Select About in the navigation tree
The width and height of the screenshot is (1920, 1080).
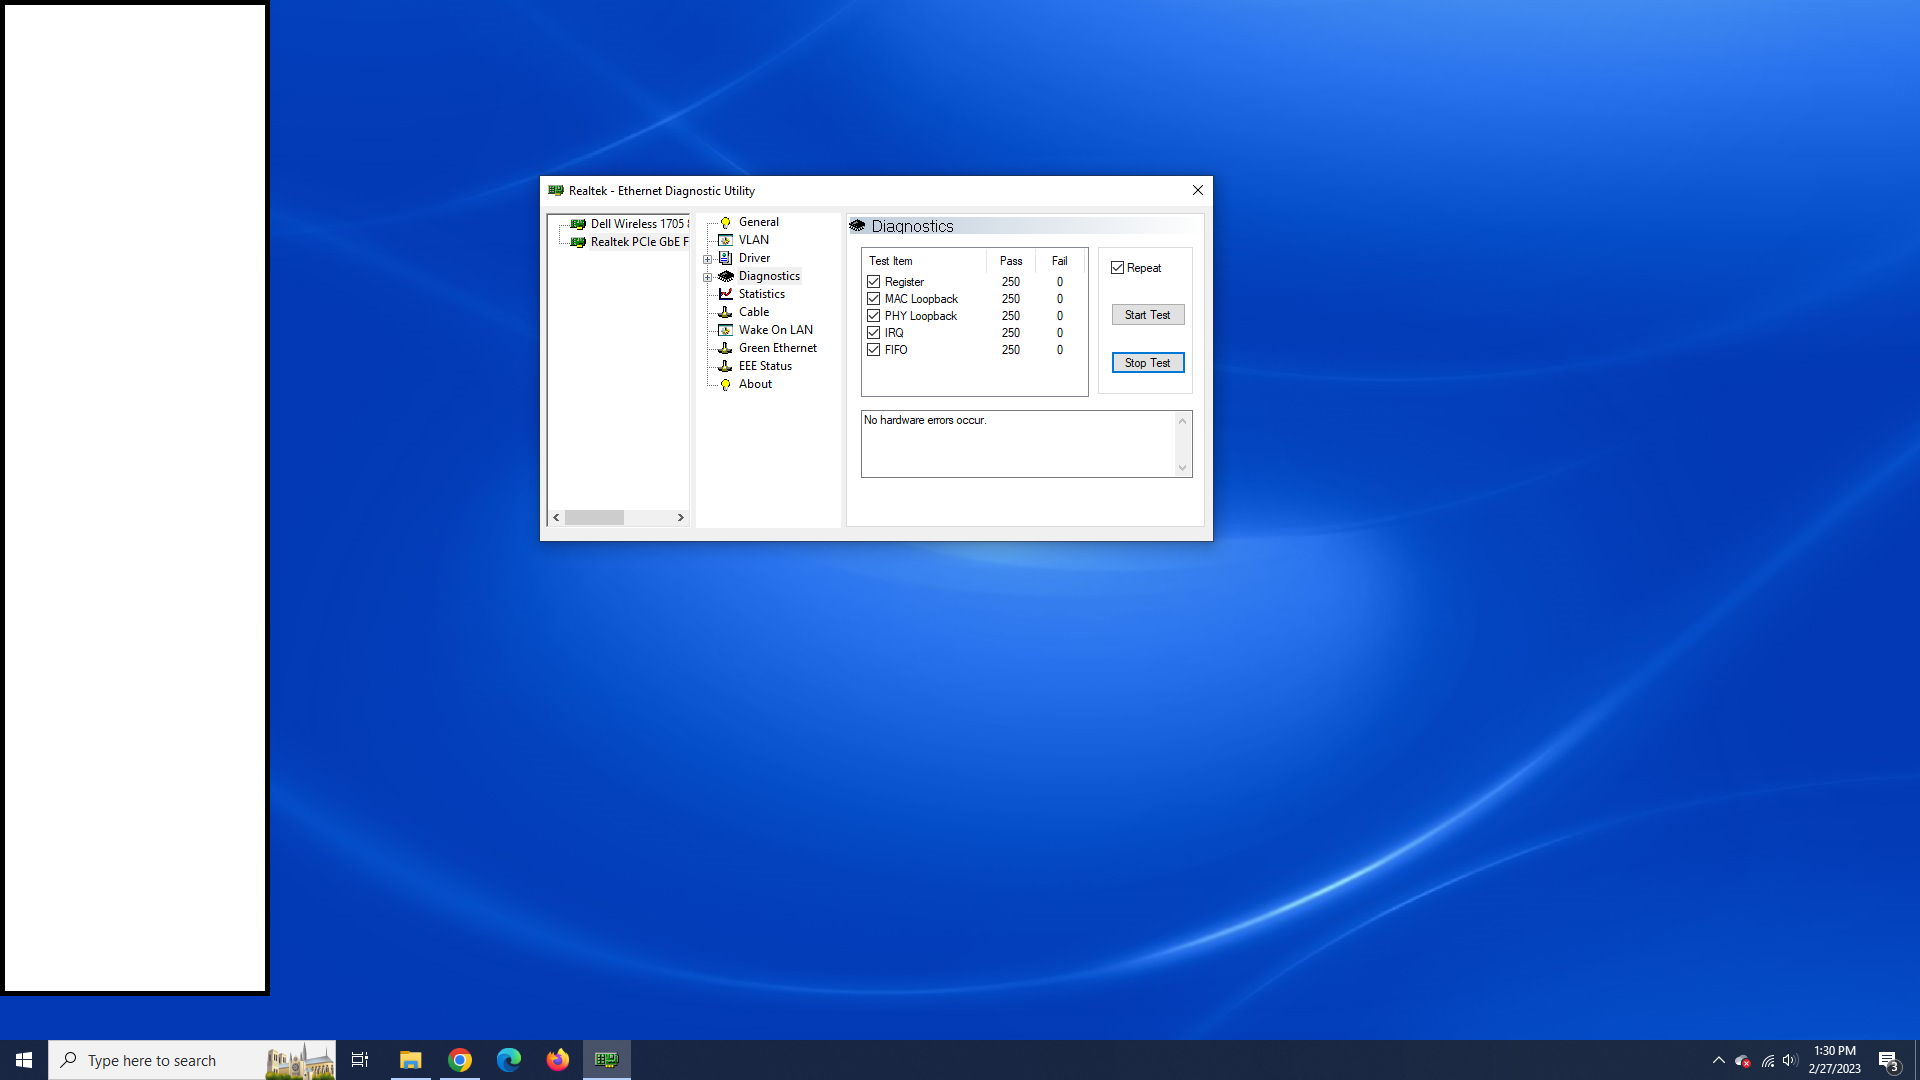[x=755, y=384]
